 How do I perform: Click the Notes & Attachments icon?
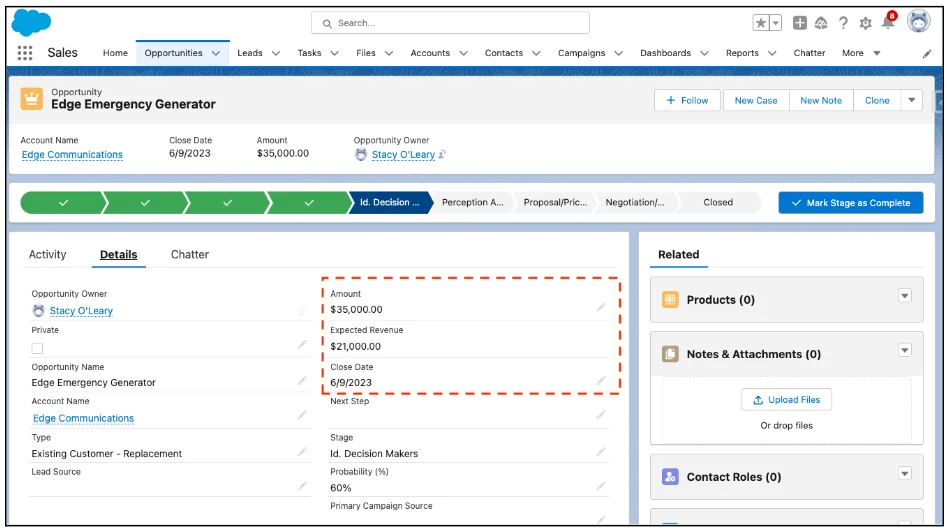pos(670,354)
